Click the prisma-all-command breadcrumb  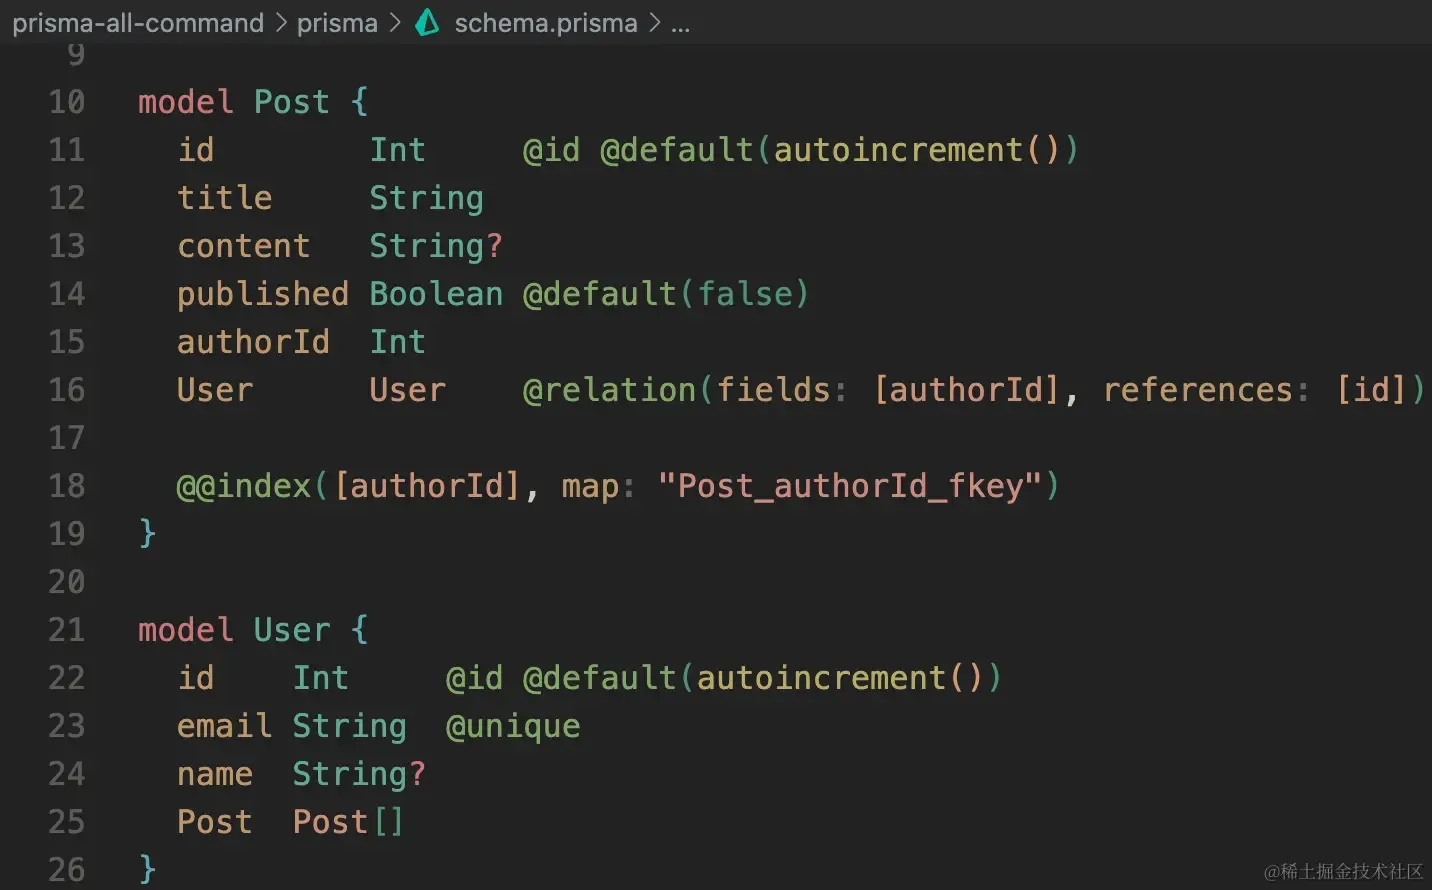(138, 23)
